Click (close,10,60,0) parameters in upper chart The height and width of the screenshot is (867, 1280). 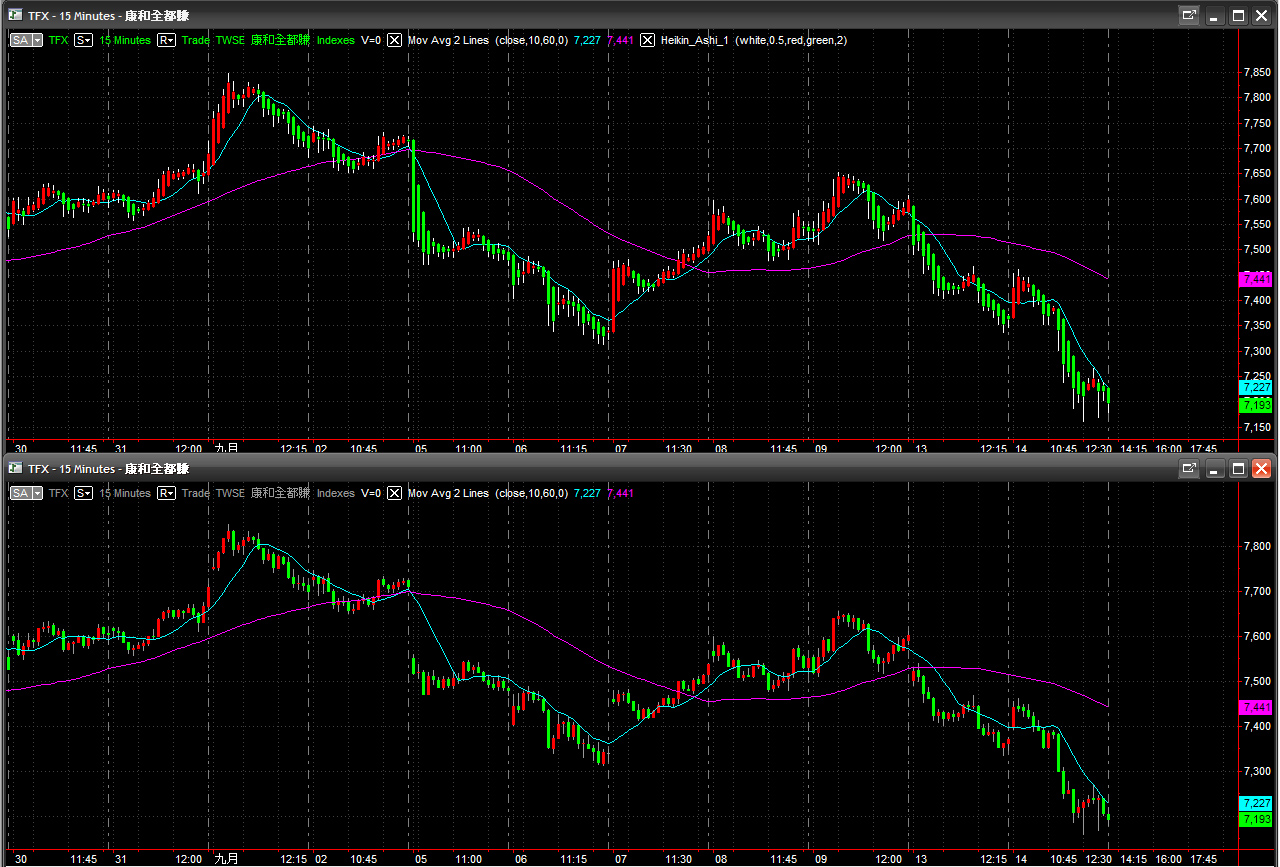point(531,40)
